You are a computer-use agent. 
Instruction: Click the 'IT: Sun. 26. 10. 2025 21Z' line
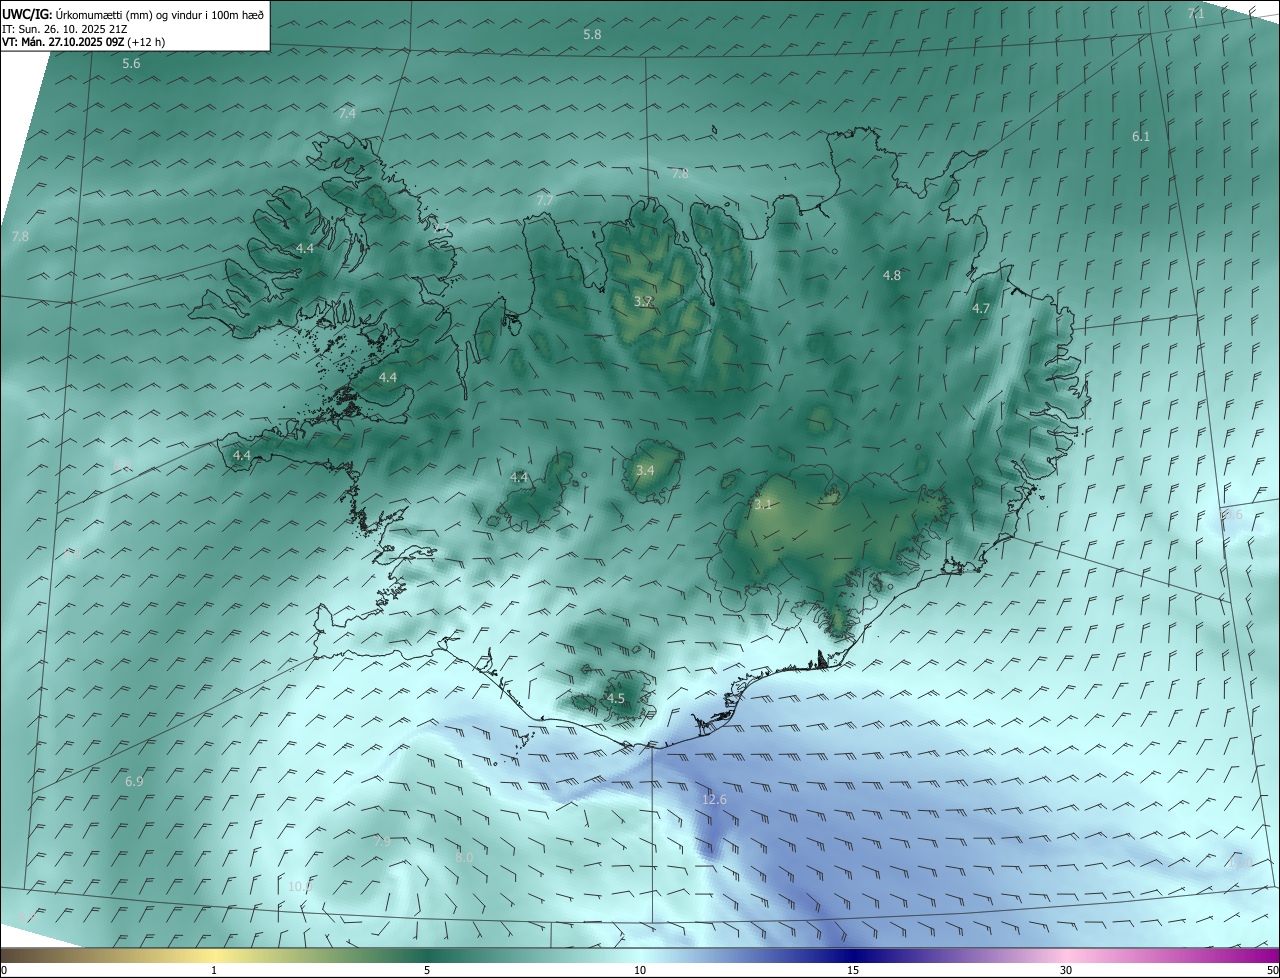point(64,28)
